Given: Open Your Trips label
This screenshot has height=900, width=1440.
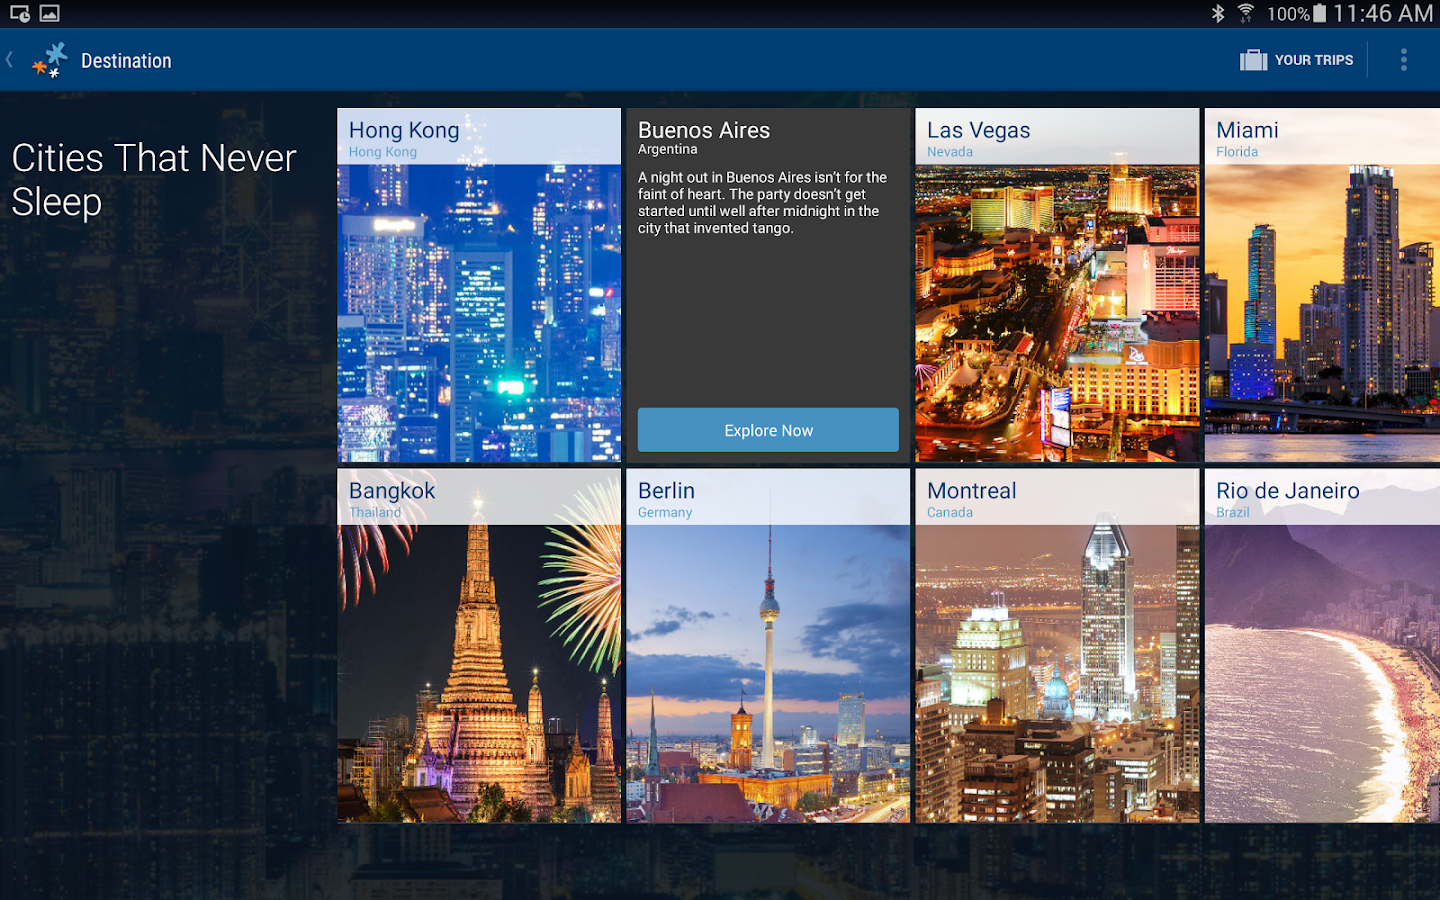Looking at the screenshot, I should (1314, 60).
